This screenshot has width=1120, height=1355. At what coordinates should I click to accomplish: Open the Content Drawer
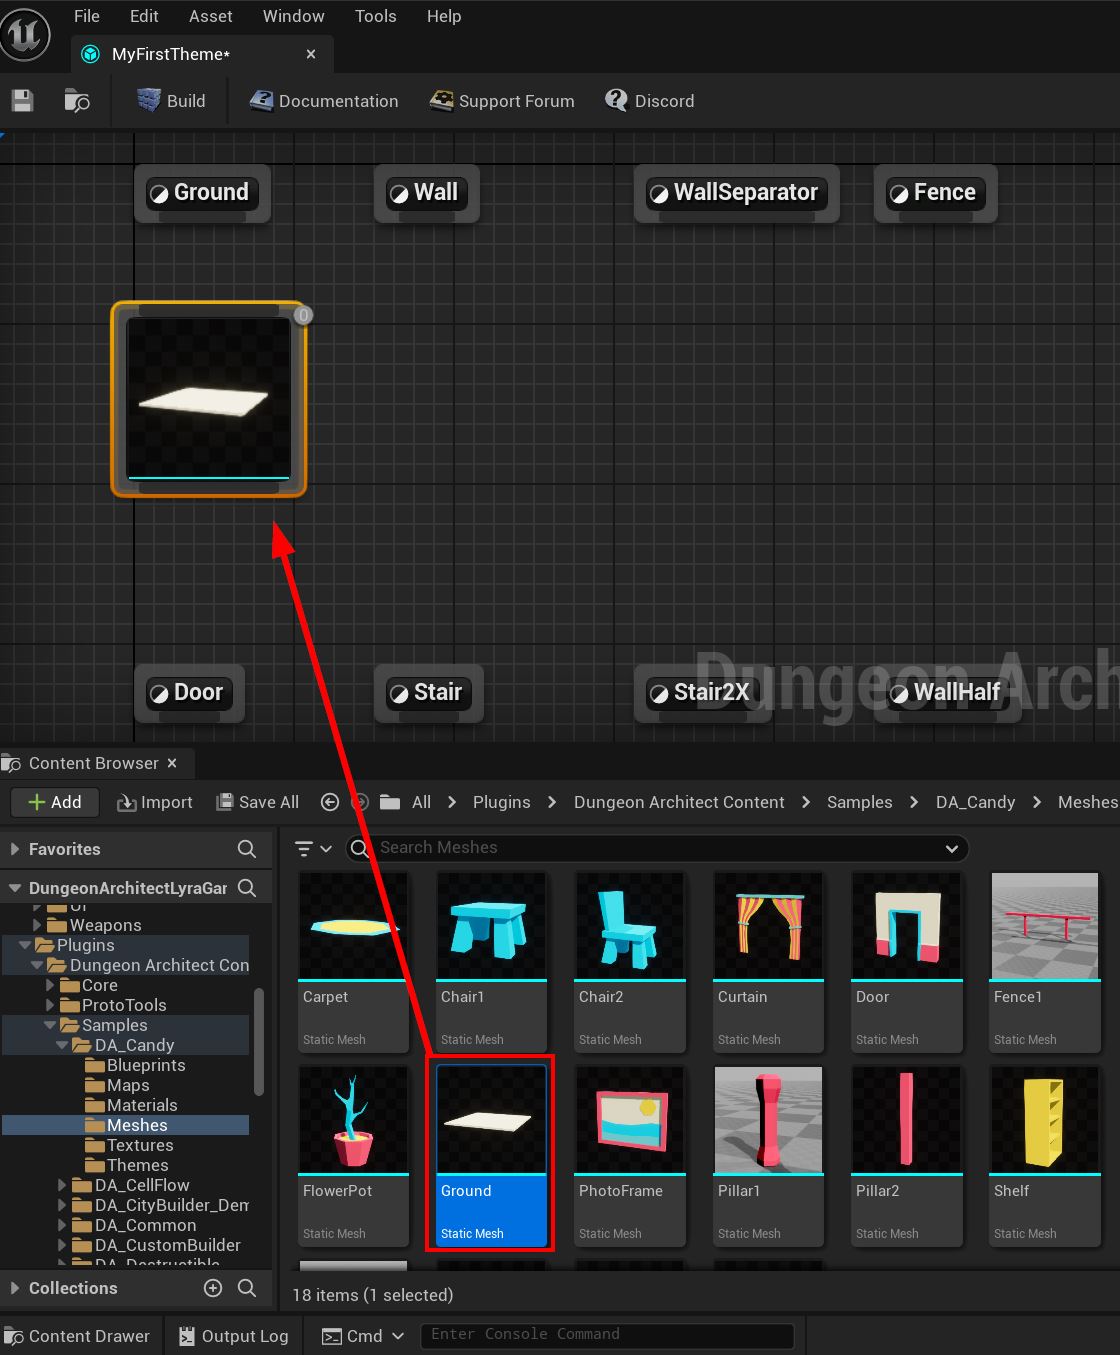77,1336
